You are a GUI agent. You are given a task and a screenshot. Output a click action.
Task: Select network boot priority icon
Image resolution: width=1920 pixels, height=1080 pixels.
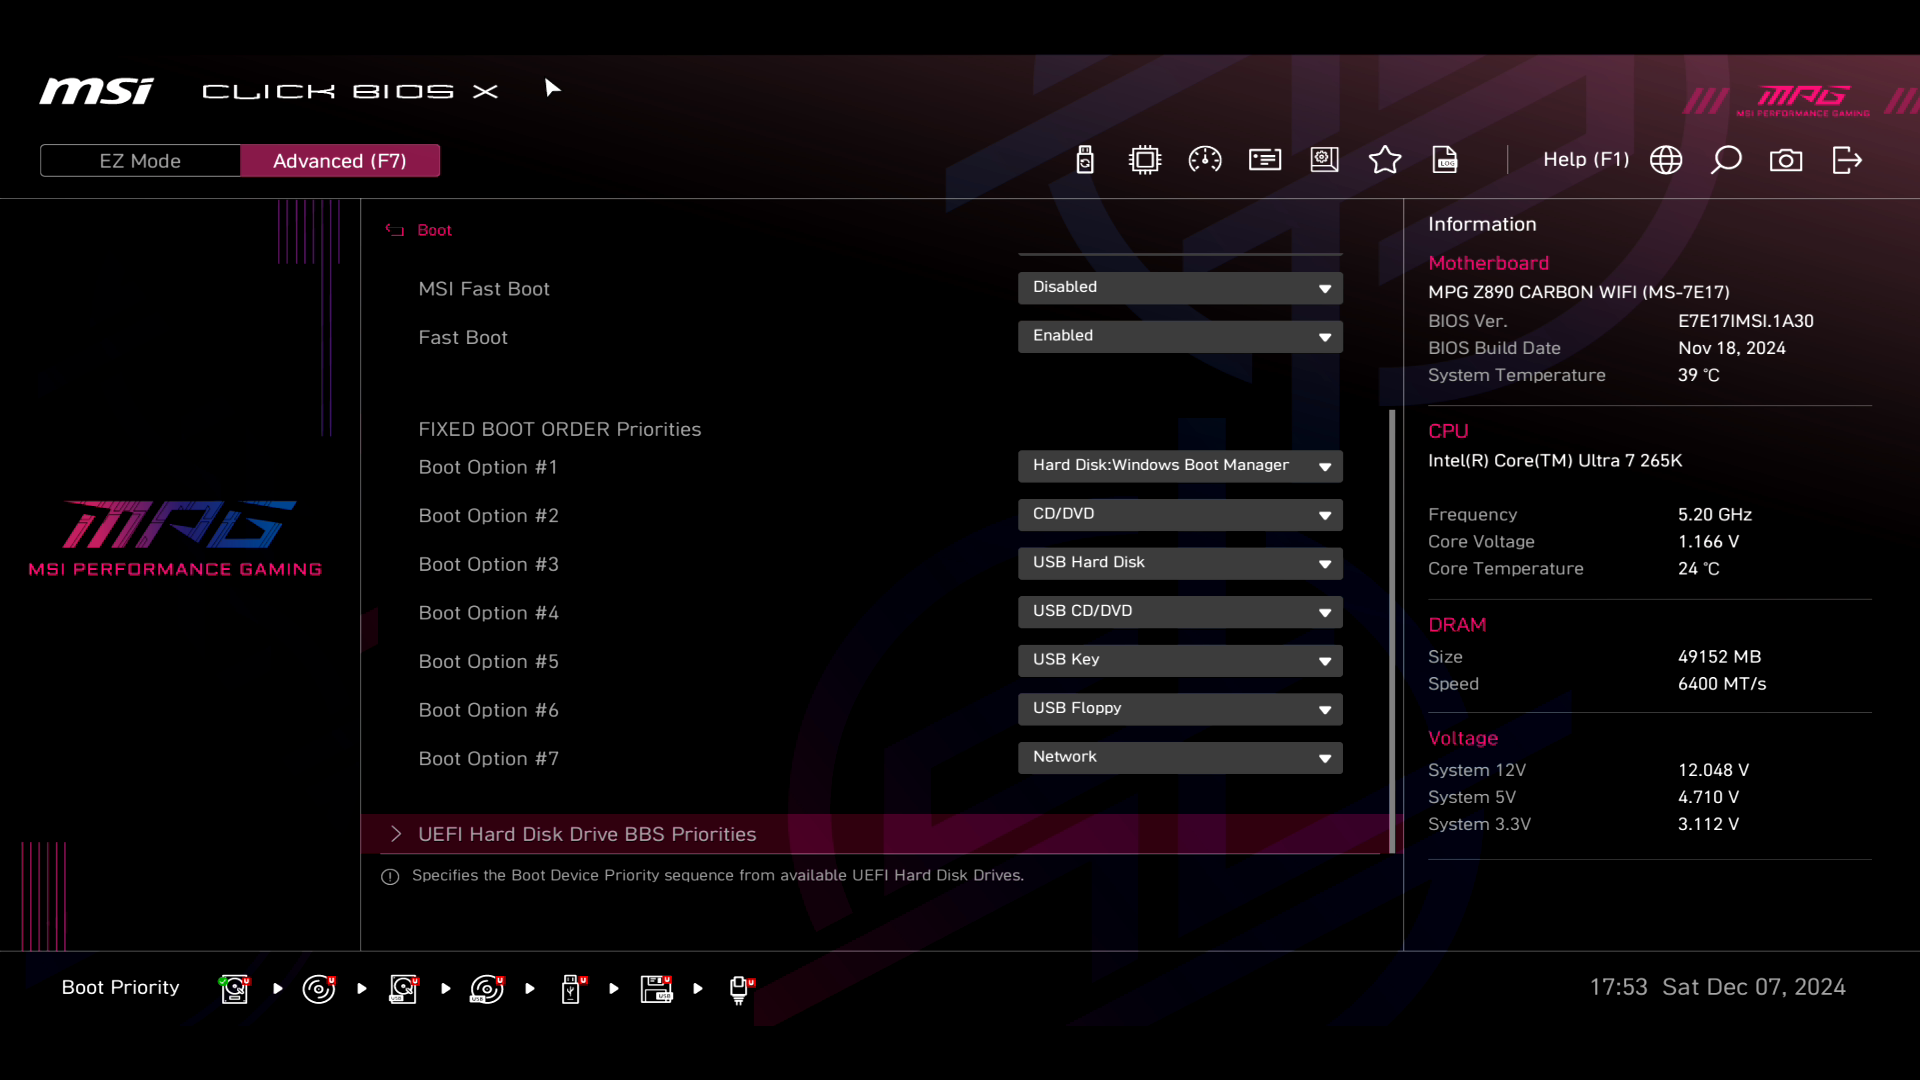click(x=740, y=989)
